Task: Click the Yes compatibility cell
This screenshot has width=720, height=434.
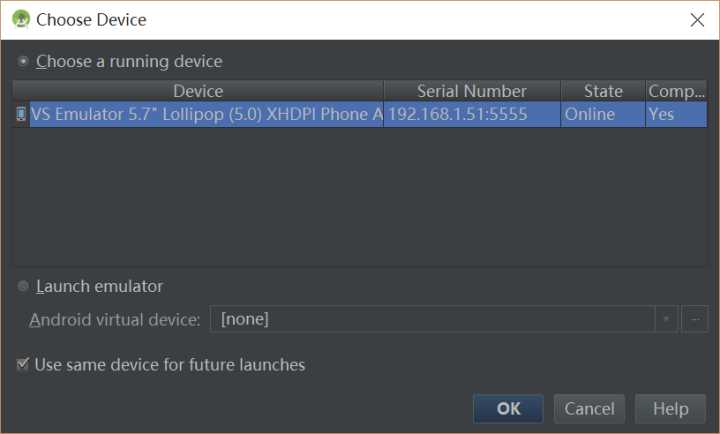Action: (661, 114)
